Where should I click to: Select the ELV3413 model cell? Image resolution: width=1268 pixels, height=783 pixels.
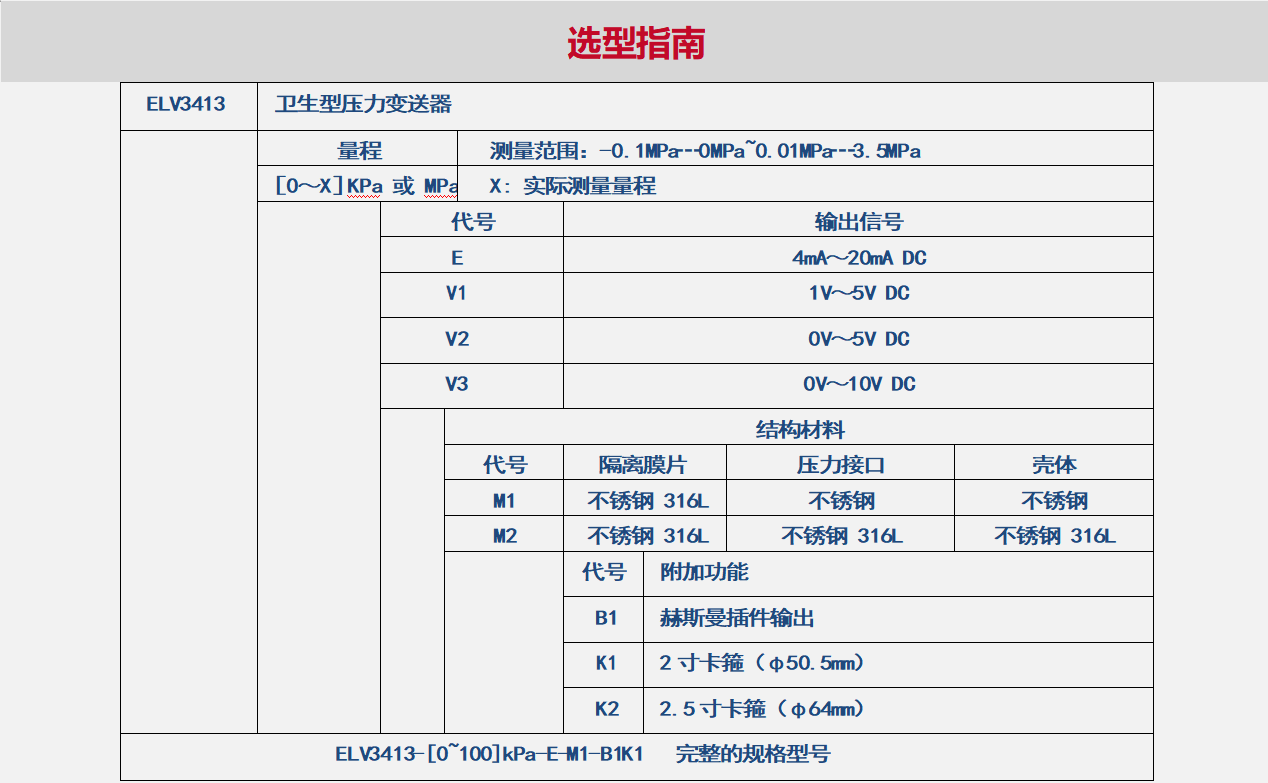tap(187, 104)
